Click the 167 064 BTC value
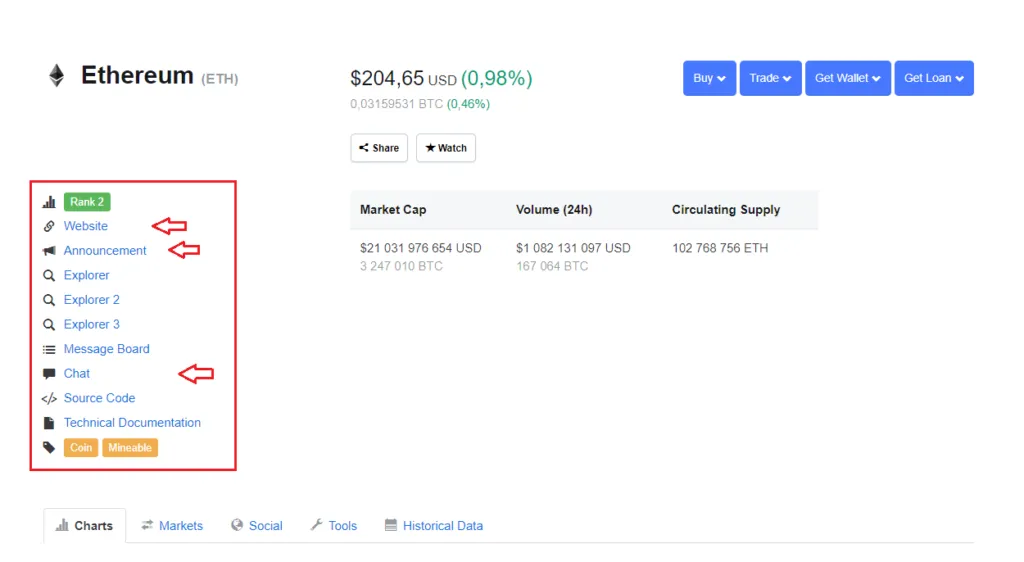The height and width of the screenshot is (562, 1024). coord(552,266)
